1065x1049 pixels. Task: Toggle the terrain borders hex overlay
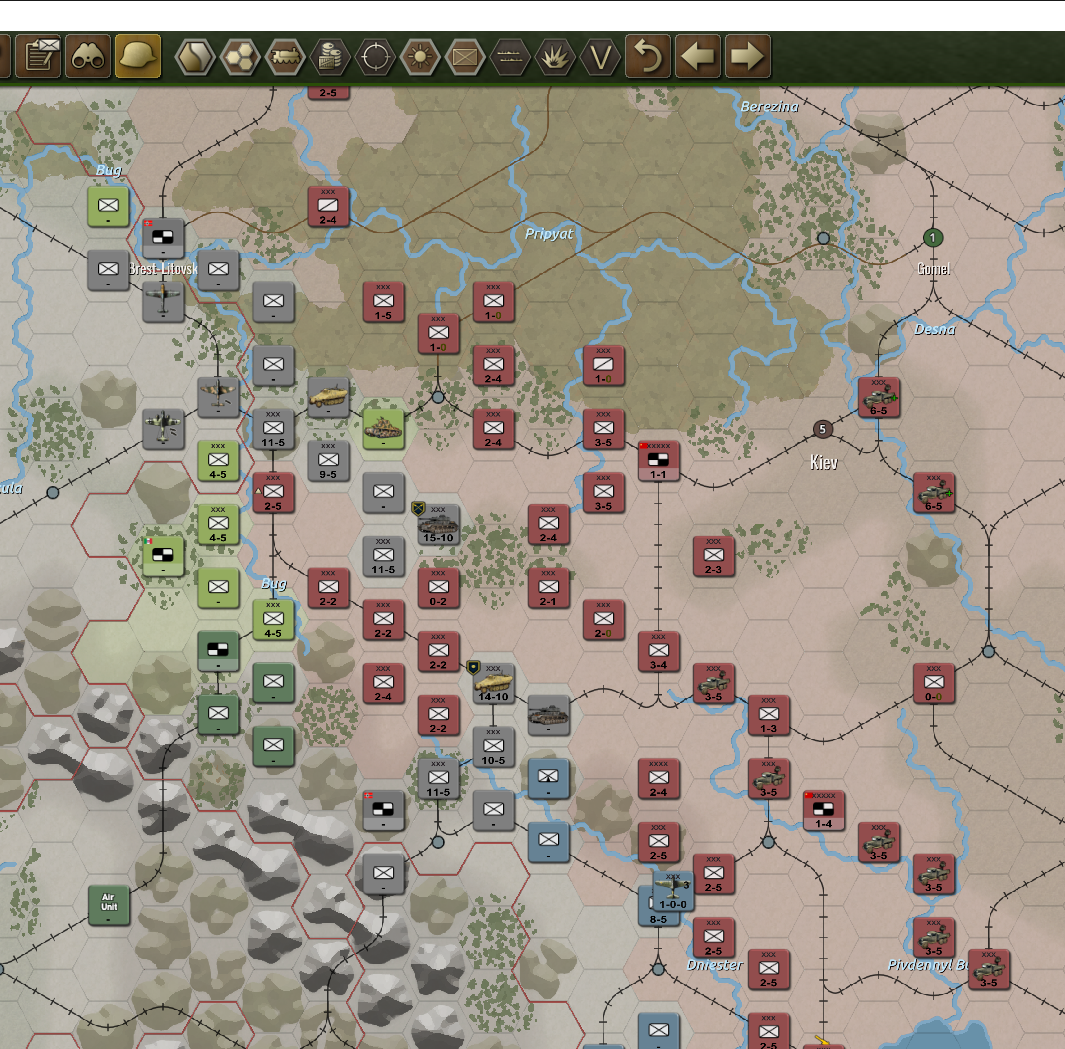195,56
